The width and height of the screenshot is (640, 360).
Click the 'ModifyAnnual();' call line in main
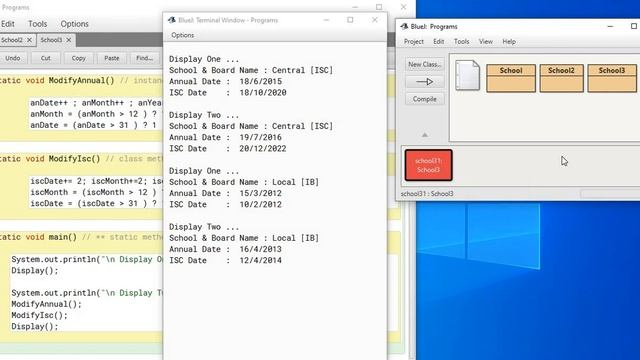tap(47, 304)
